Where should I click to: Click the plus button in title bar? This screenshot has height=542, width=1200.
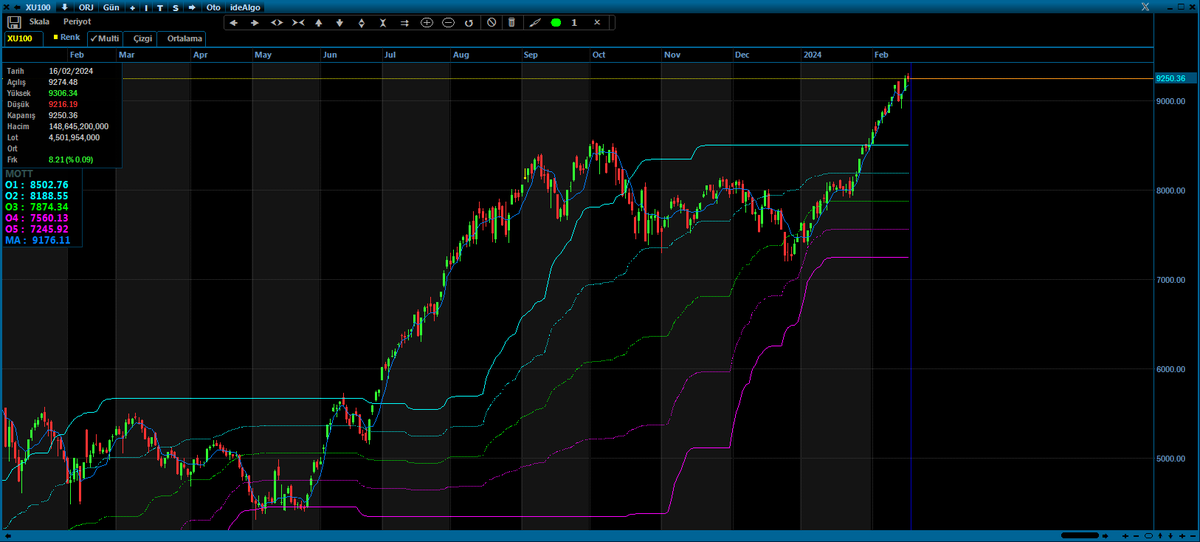pos(132,7)
